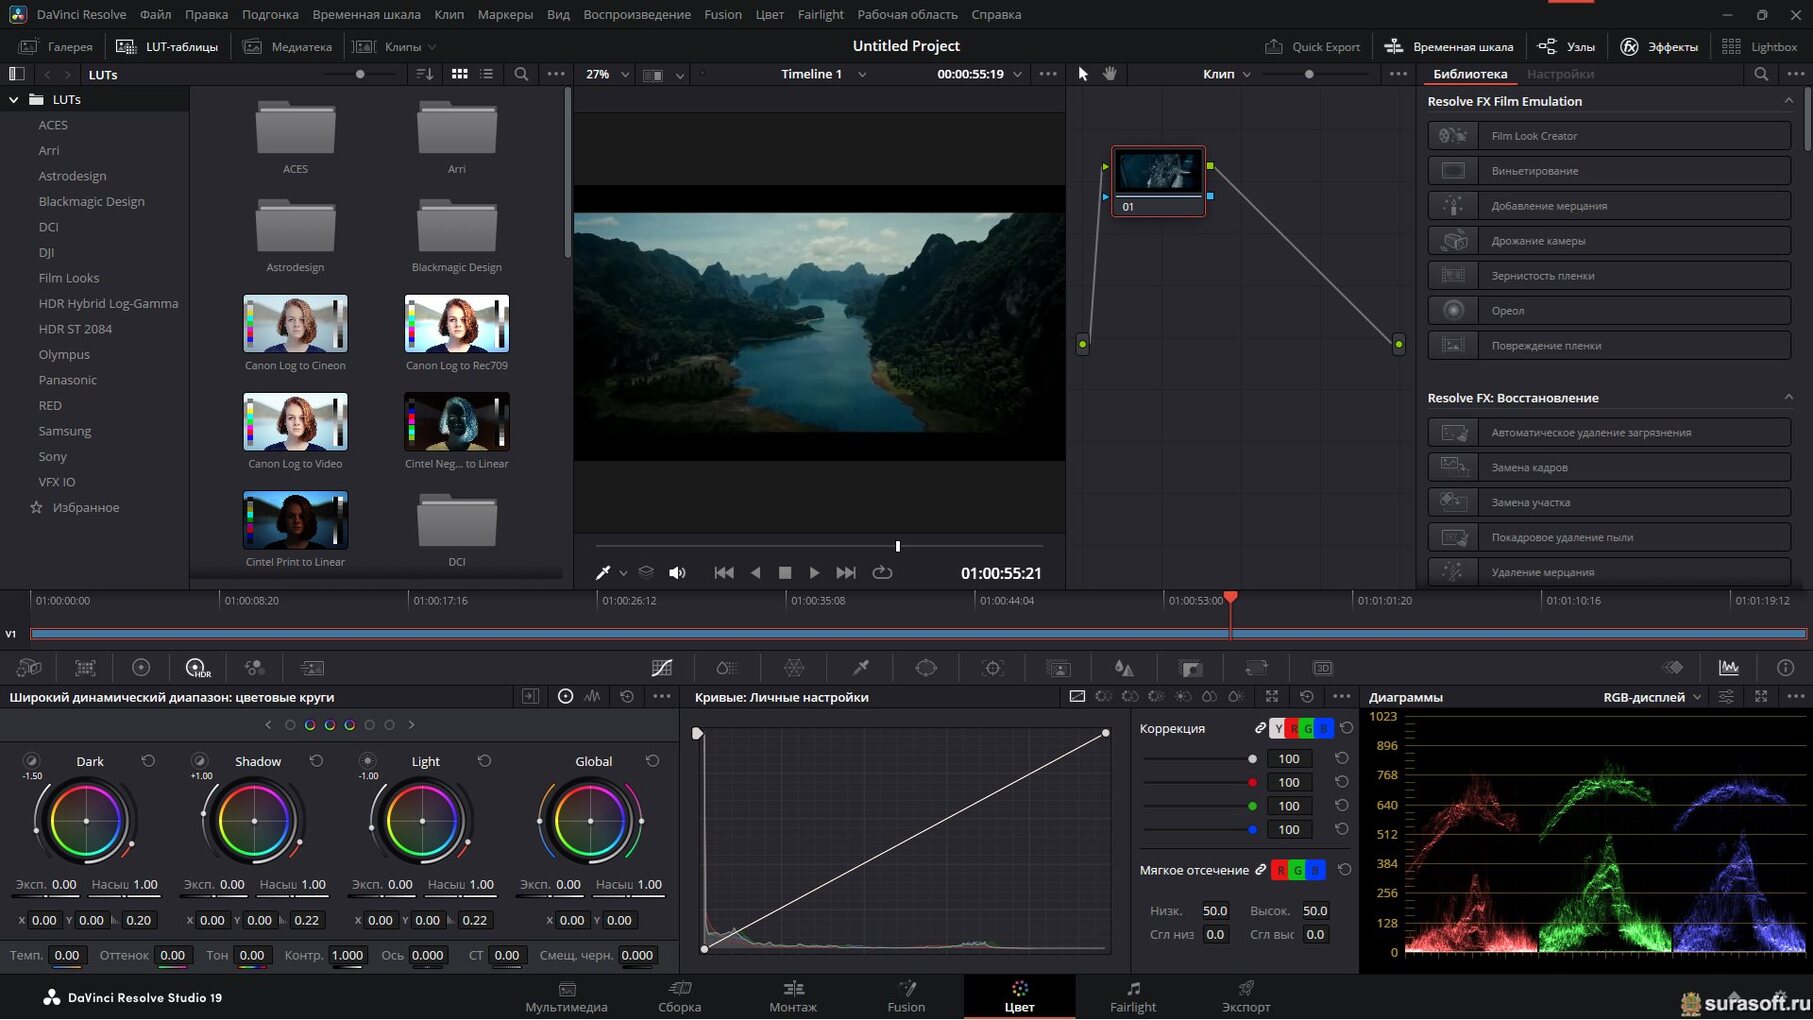The width and height of the screenshot is (1813, 1020).
Task: Open the Primaries color wheels icon
Action: tap(141, 668)
